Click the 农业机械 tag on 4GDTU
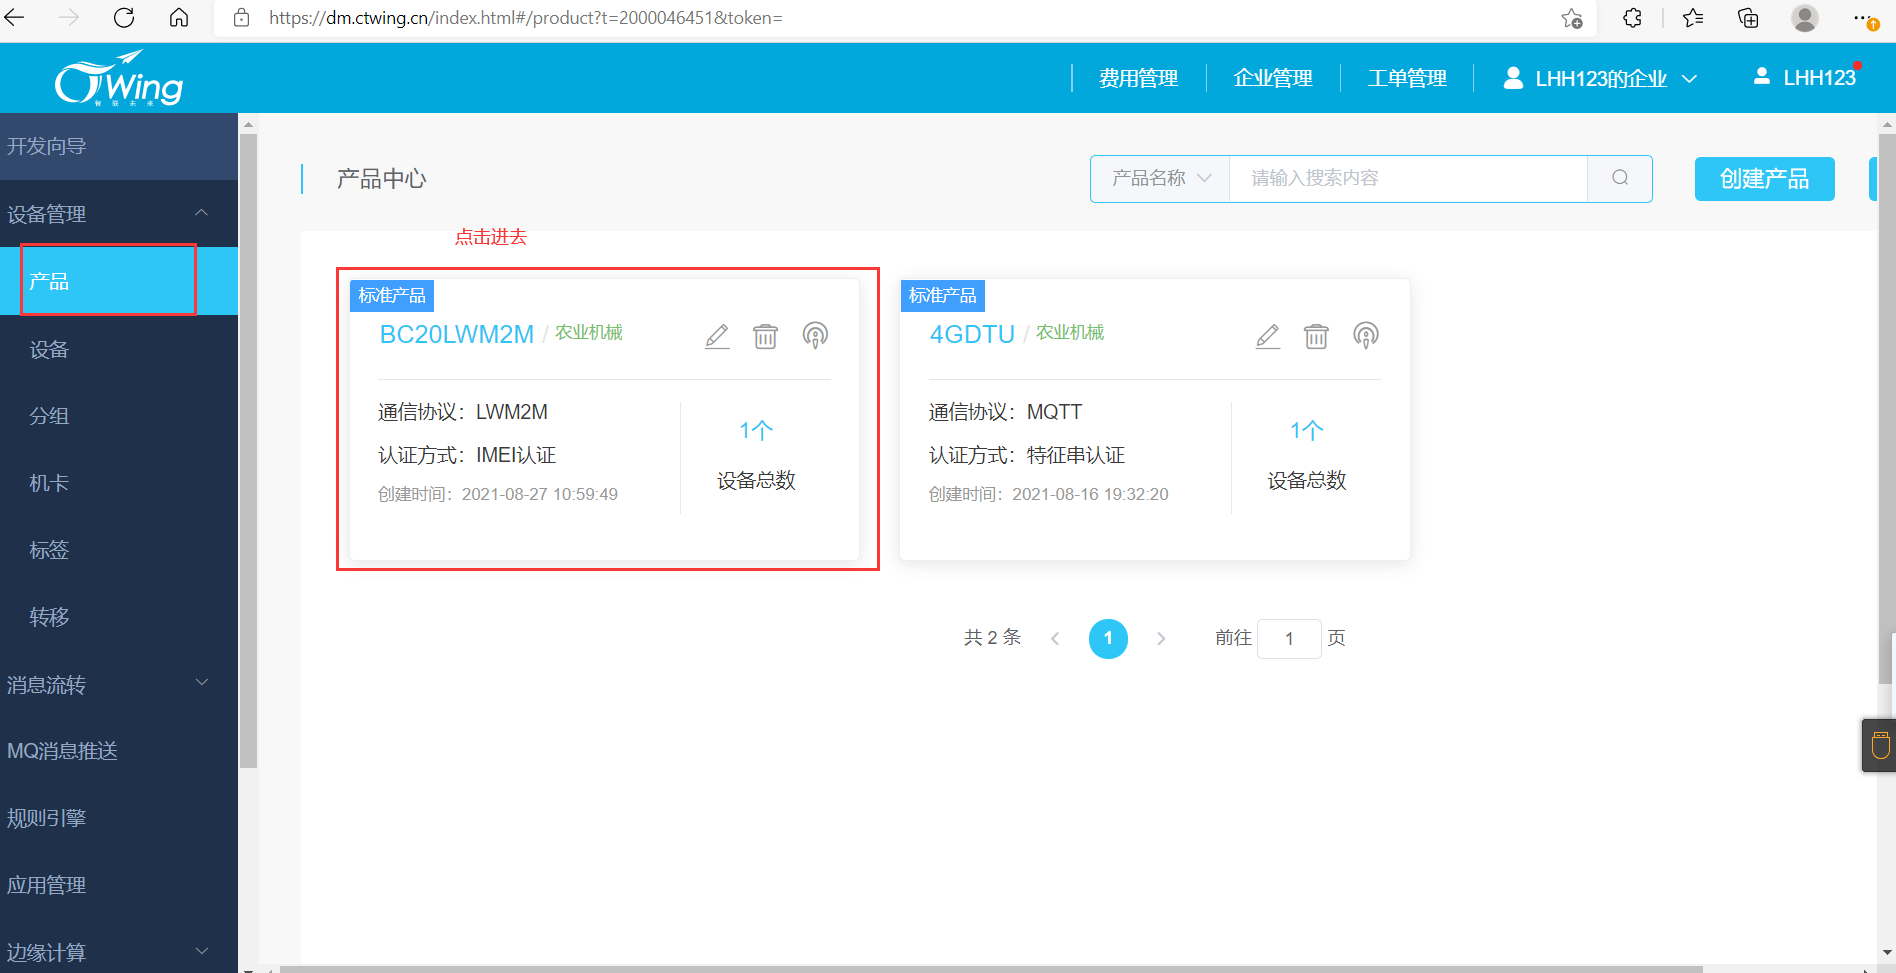Image resolution: width=1896 pixels, height=973 pixels. [x=1070, y=332]
